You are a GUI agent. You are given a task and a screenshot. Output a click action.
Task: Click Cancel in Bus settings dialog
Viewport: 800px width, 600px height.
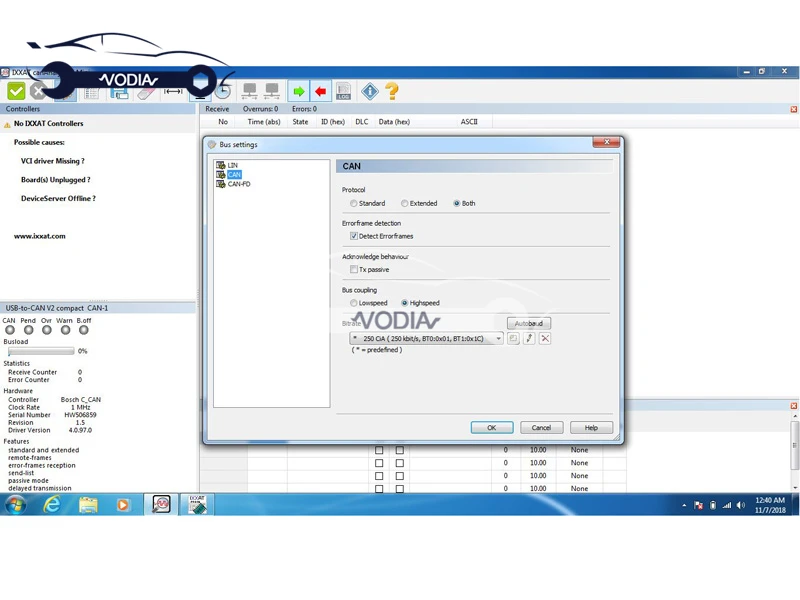click(x=541, y=428)
